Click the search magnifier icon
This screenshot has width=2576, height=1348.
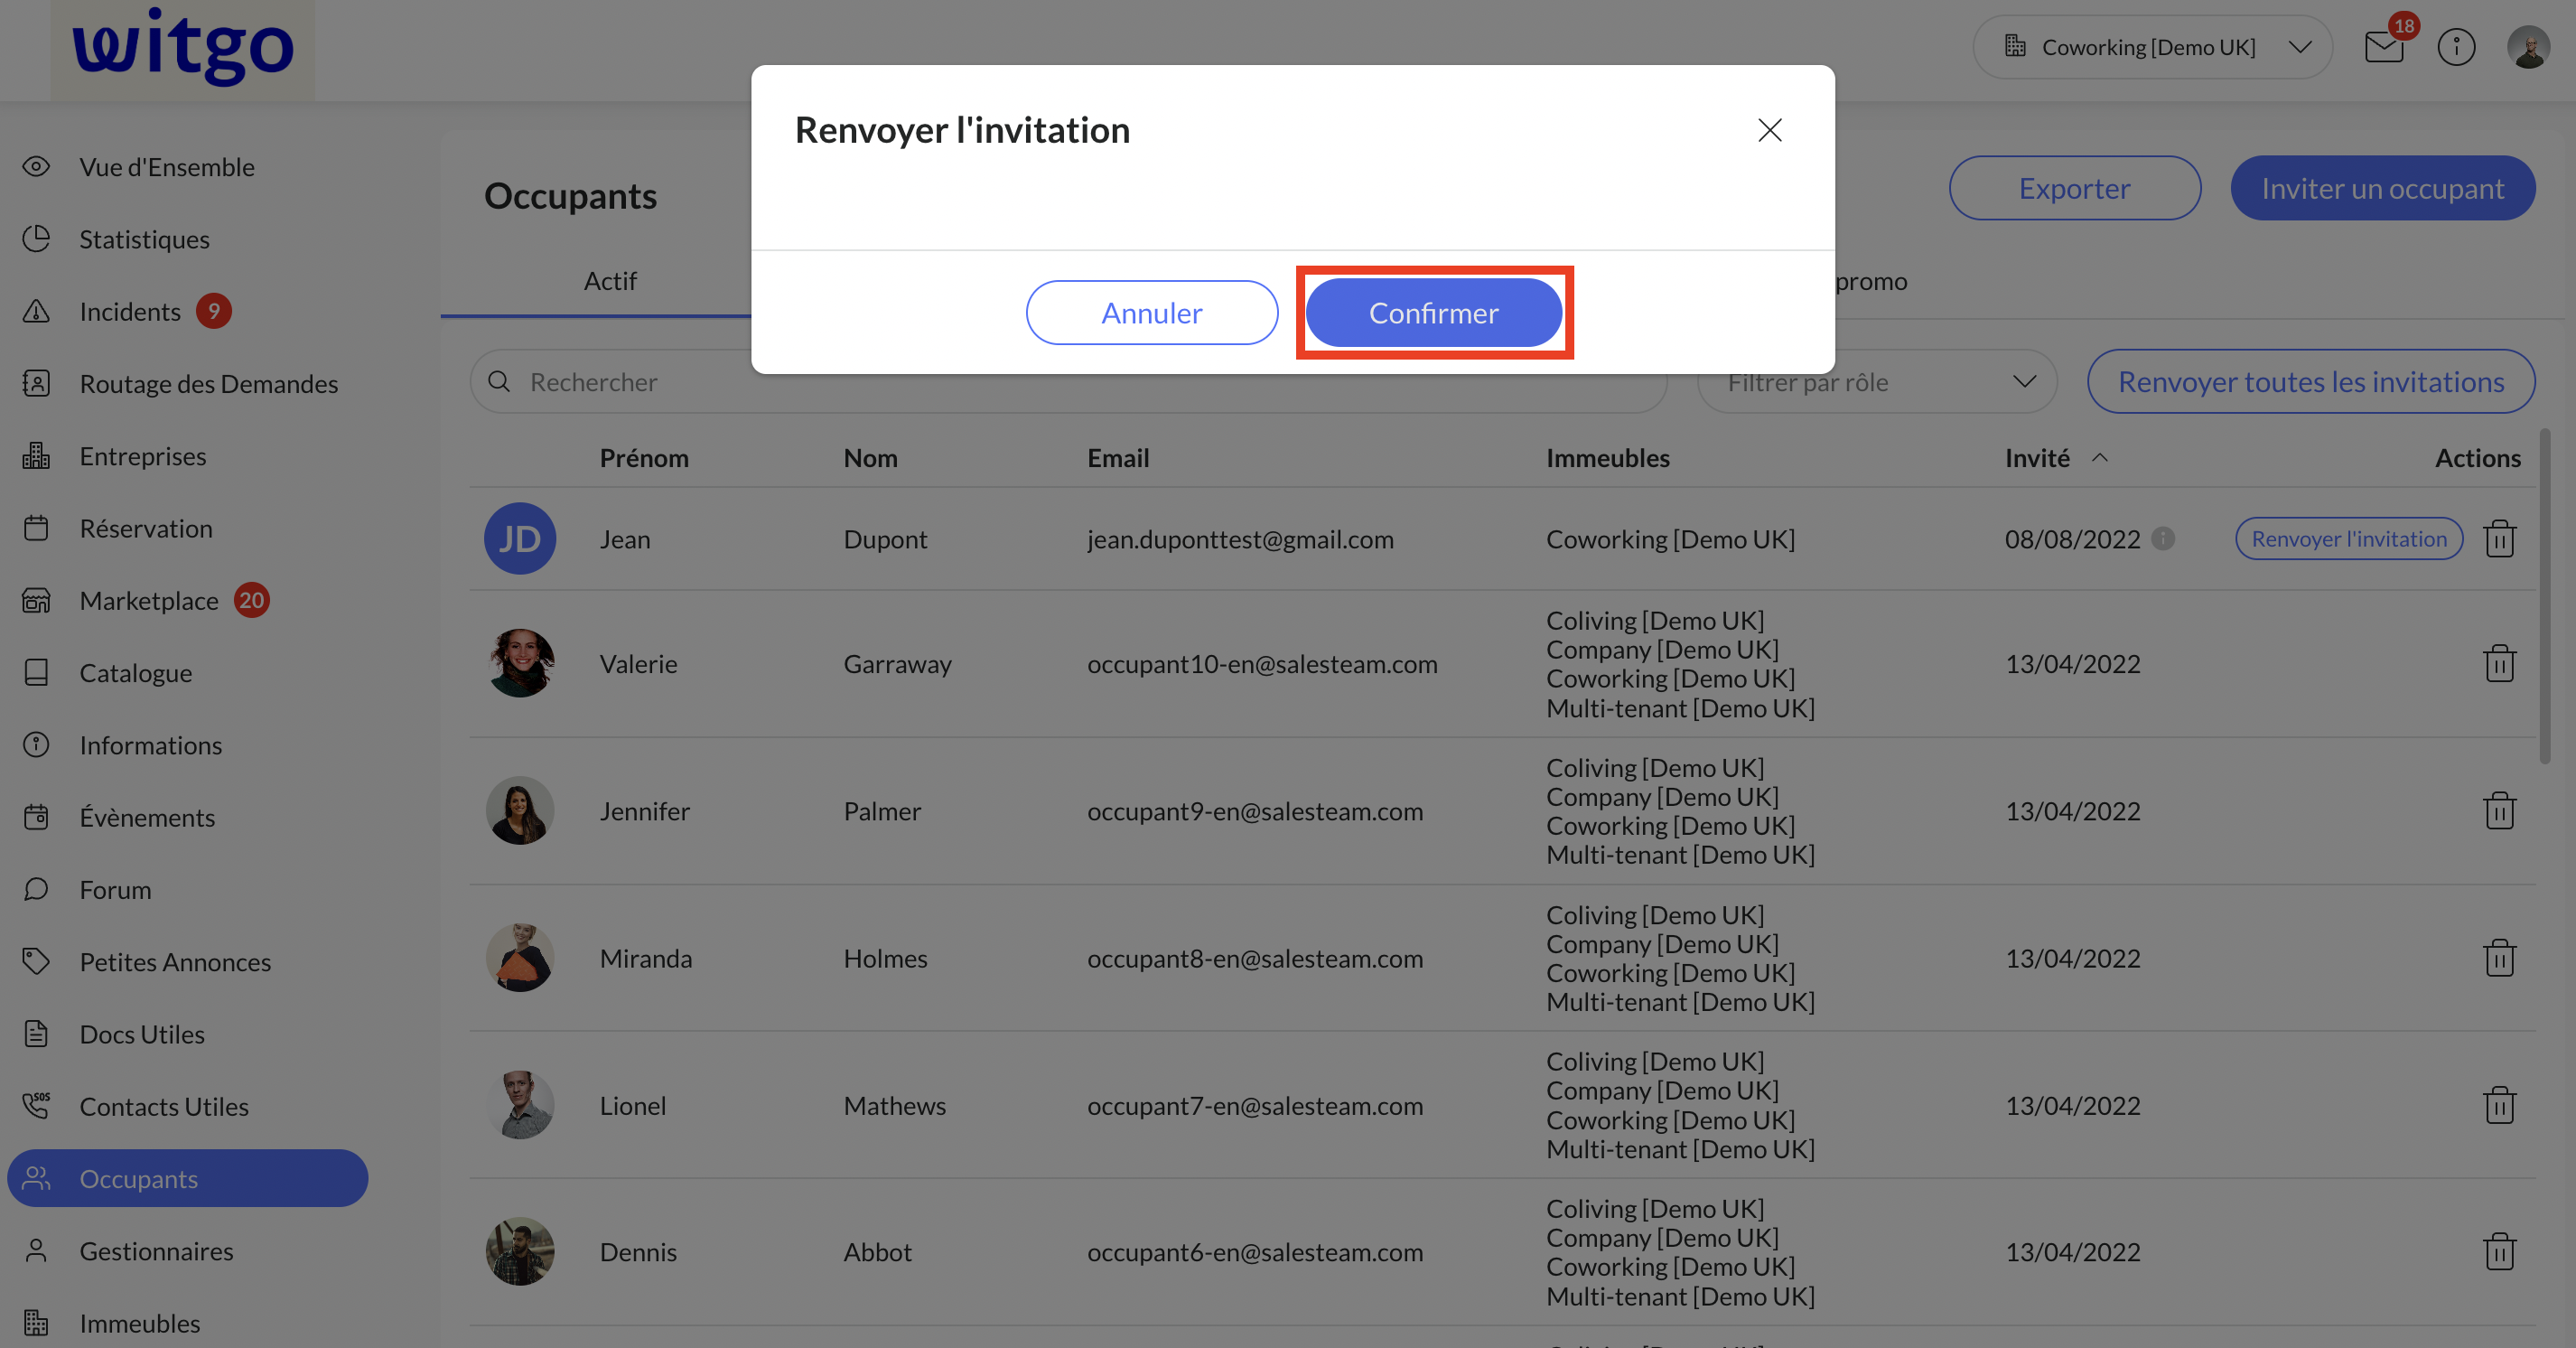coord(499,381)
